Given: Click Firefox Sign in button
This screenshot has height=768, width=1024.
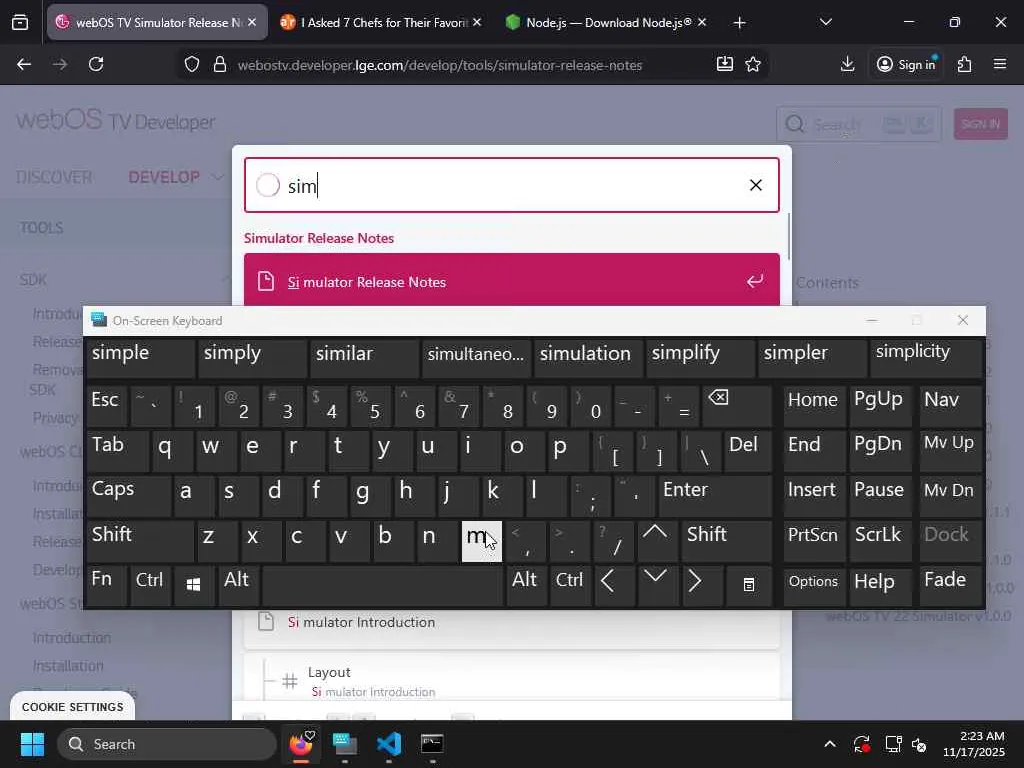Looking at the screenshot, I should (906, 64).
